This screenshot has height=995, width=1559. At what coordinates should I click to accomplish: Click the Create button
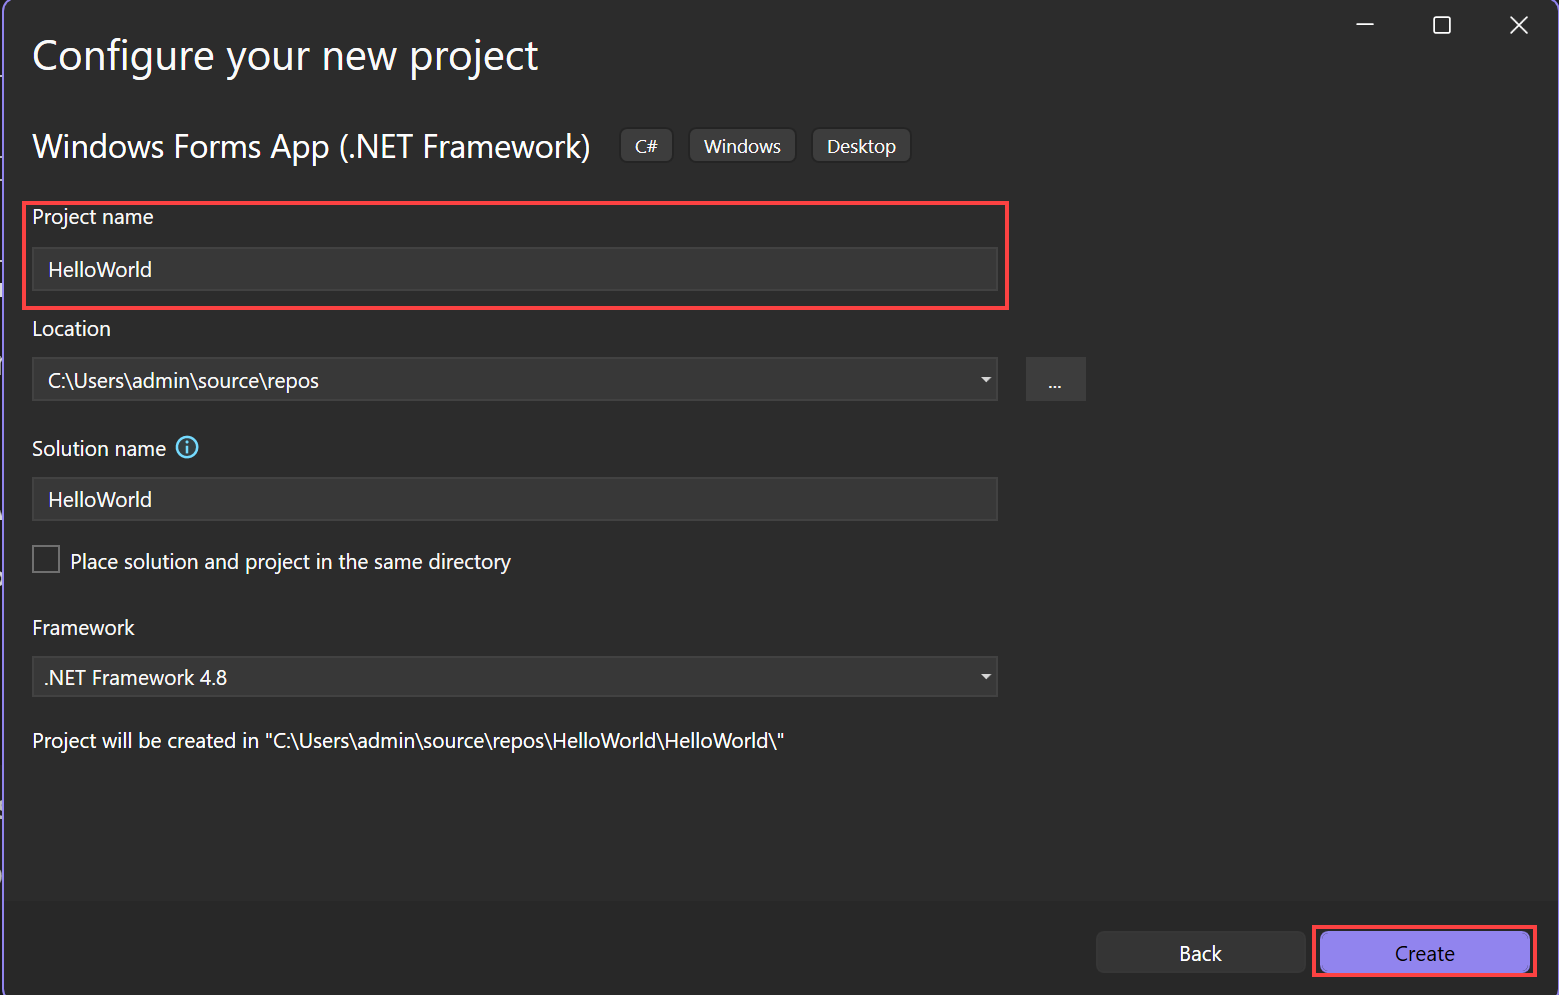[x=1423, y=952]
